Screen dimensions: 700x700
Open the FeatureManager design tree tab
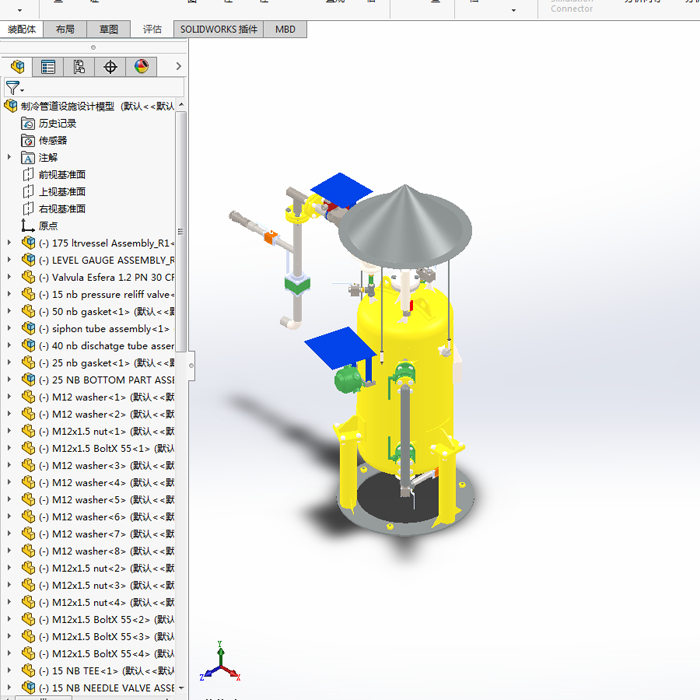coord(17,67)
